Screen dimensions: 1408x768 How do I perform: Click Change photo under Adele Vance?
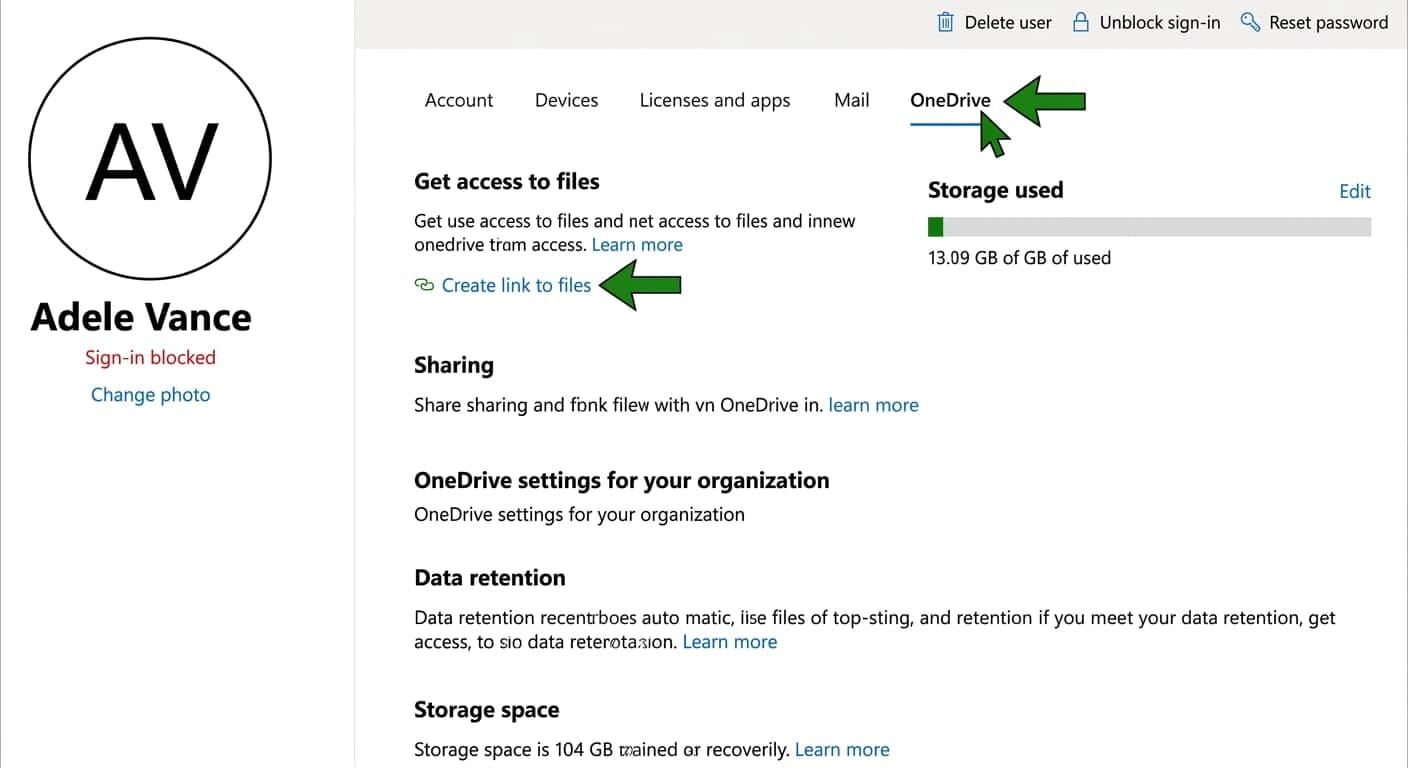click(151, 394)
